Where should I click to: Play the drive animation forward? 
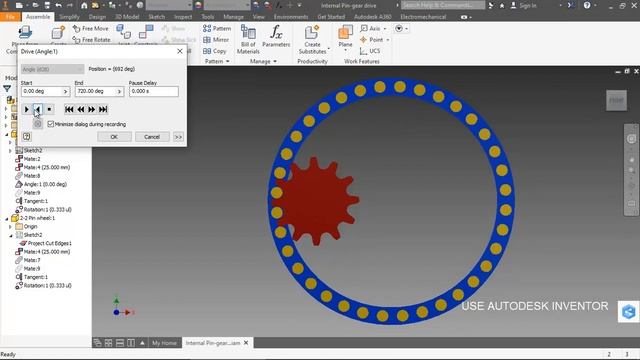coord(27,109)
